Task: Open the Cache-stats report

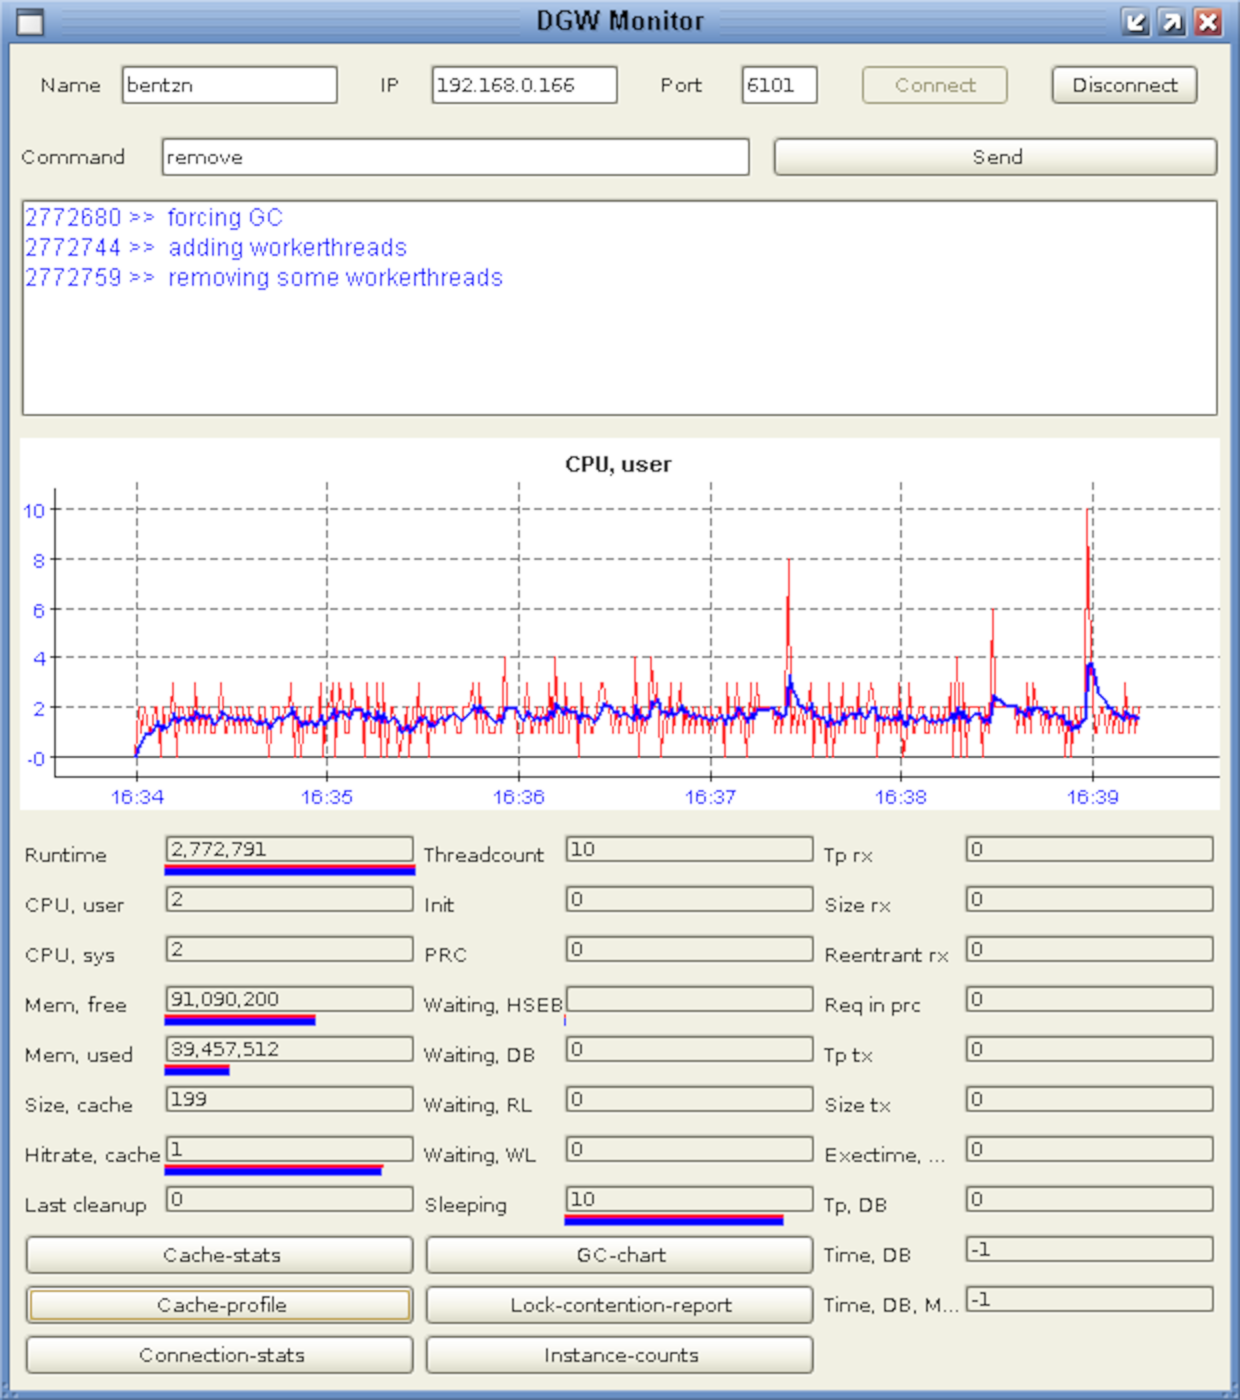Action: coord(220,1255)
